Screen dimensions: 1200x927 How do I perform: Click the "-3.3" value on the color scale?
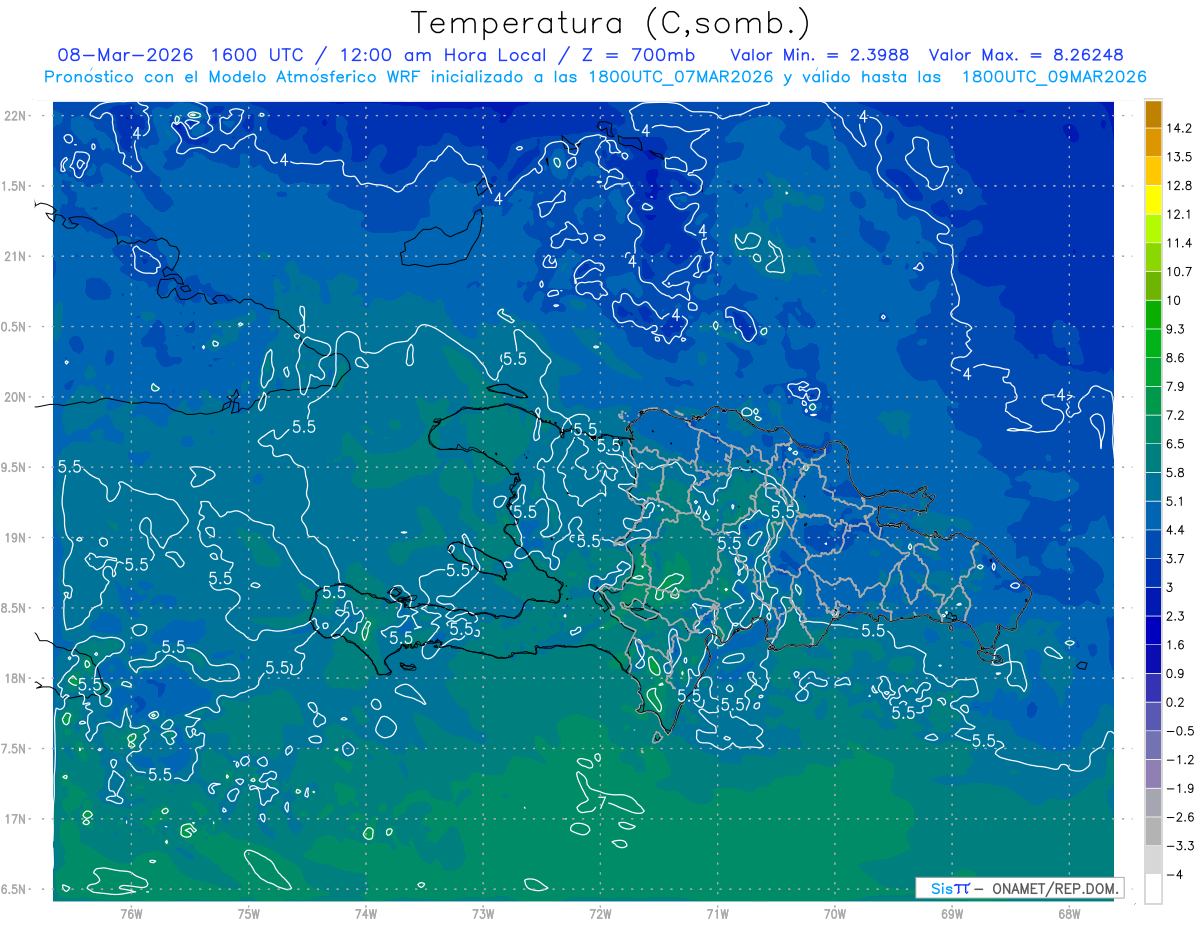(1179, 846)
